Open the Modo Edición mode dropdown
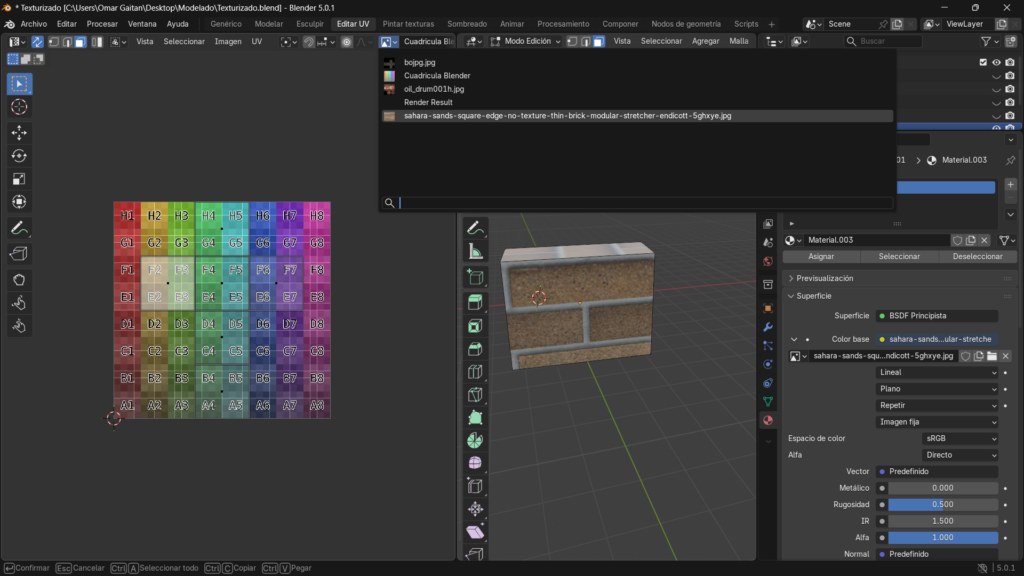This screenshot has height=576, width=1024. point(526,42)
